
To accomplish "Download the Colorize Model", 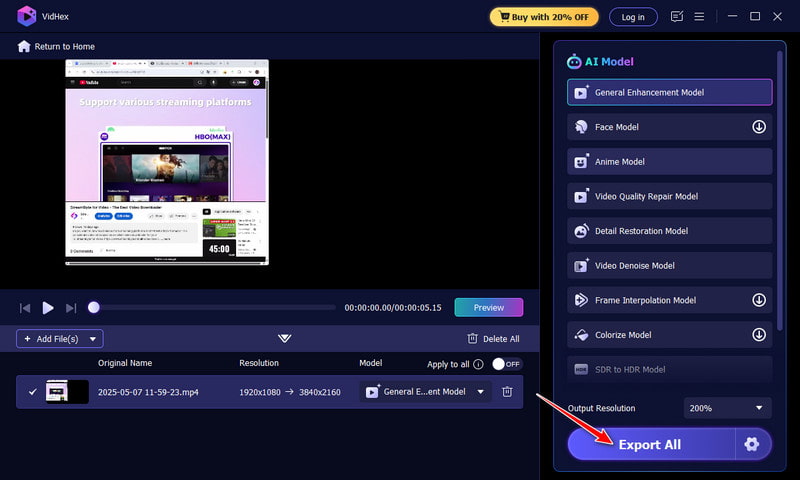I will pyautogui.click(x=758, y=335).
